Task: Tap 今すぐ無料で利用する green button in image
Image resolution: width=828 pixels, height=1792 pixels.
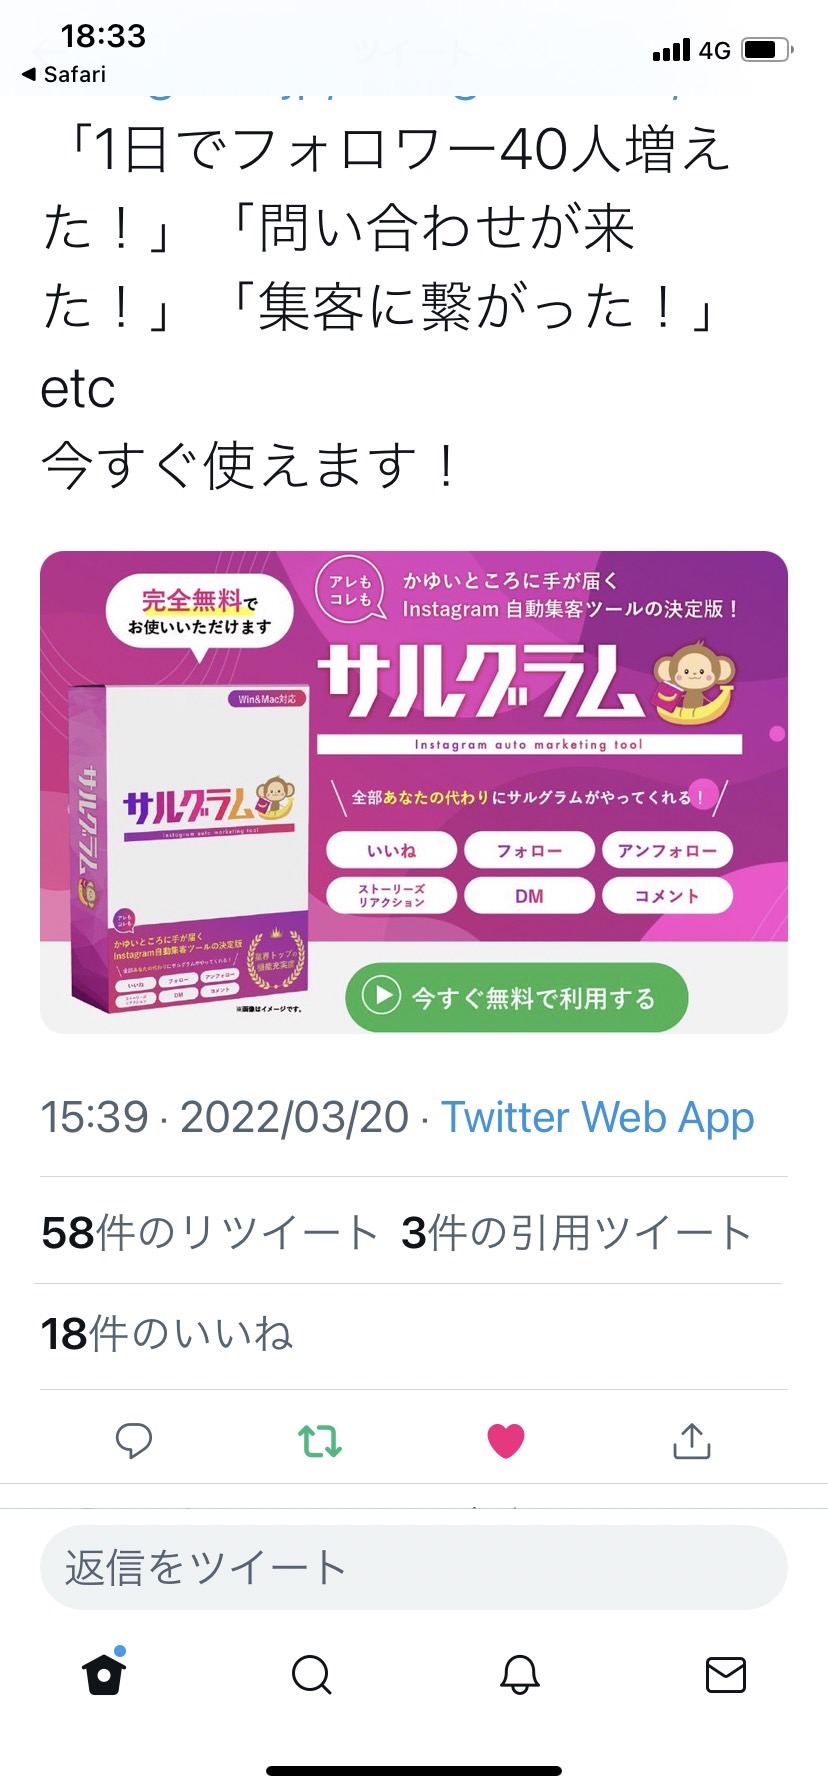Action: coord(517,997)
